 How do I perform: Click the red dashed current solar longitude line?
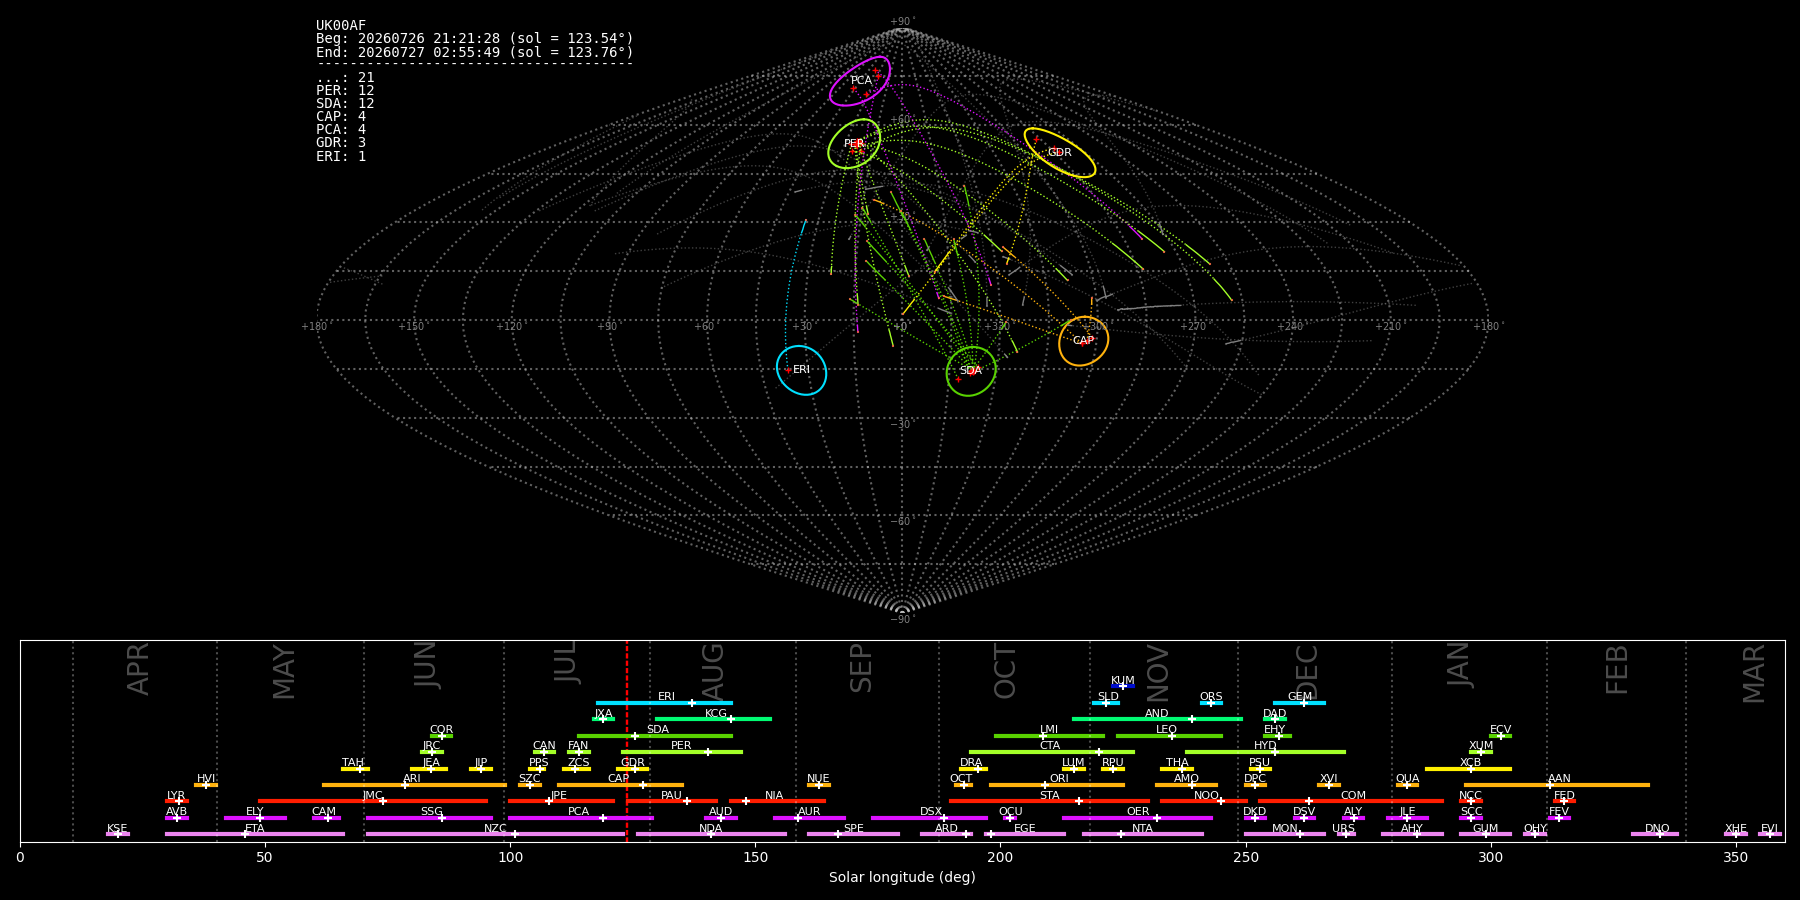(627, 741)
